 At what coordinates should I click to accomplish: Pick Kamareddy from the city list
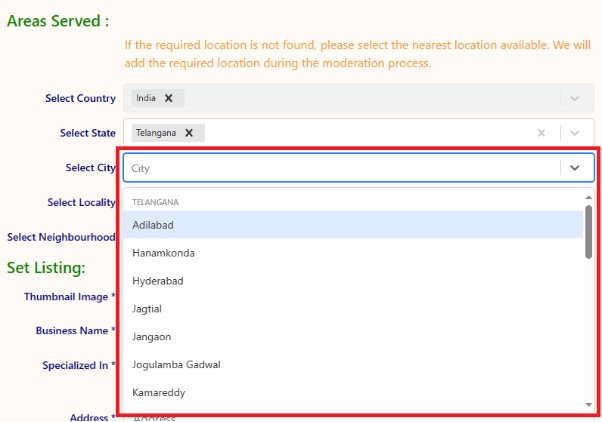pyautogui.click(x=158, y=393)
